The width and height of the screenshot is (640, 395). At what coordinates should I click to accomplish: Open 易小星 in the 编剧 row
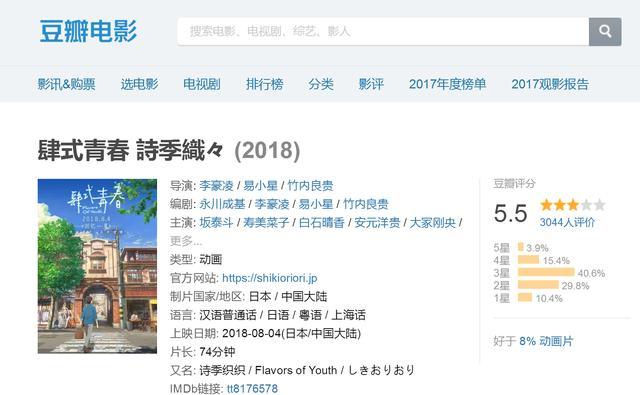tap(316, 204)
